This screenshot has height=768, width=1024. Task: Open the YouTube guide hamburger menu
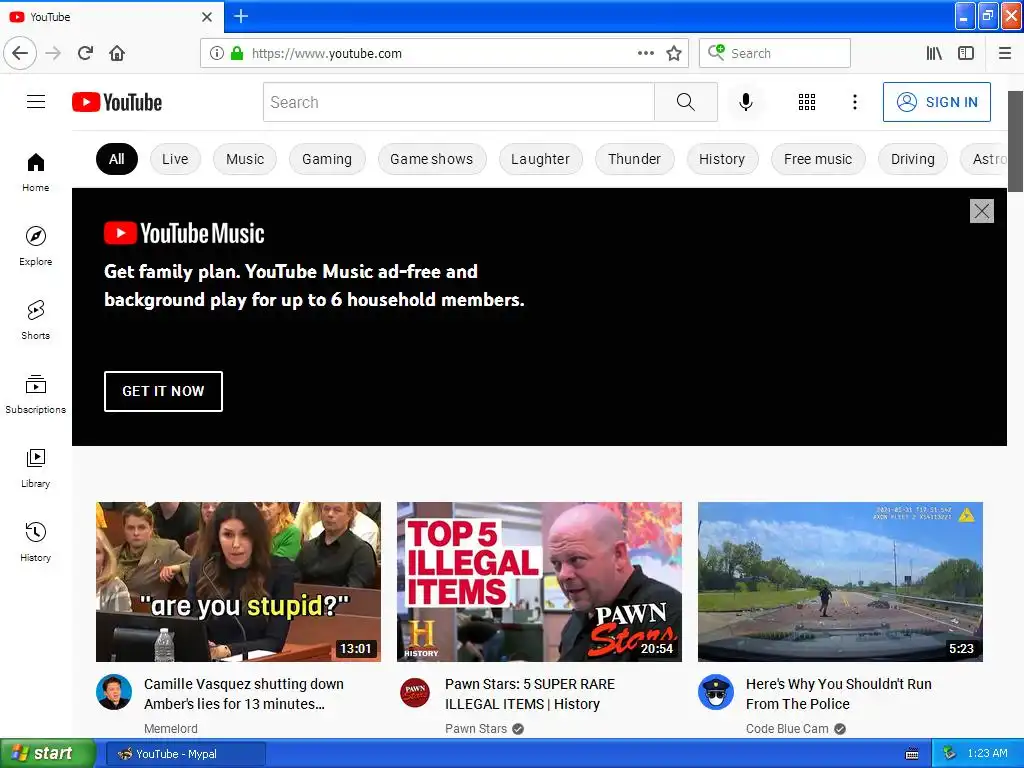36,102
